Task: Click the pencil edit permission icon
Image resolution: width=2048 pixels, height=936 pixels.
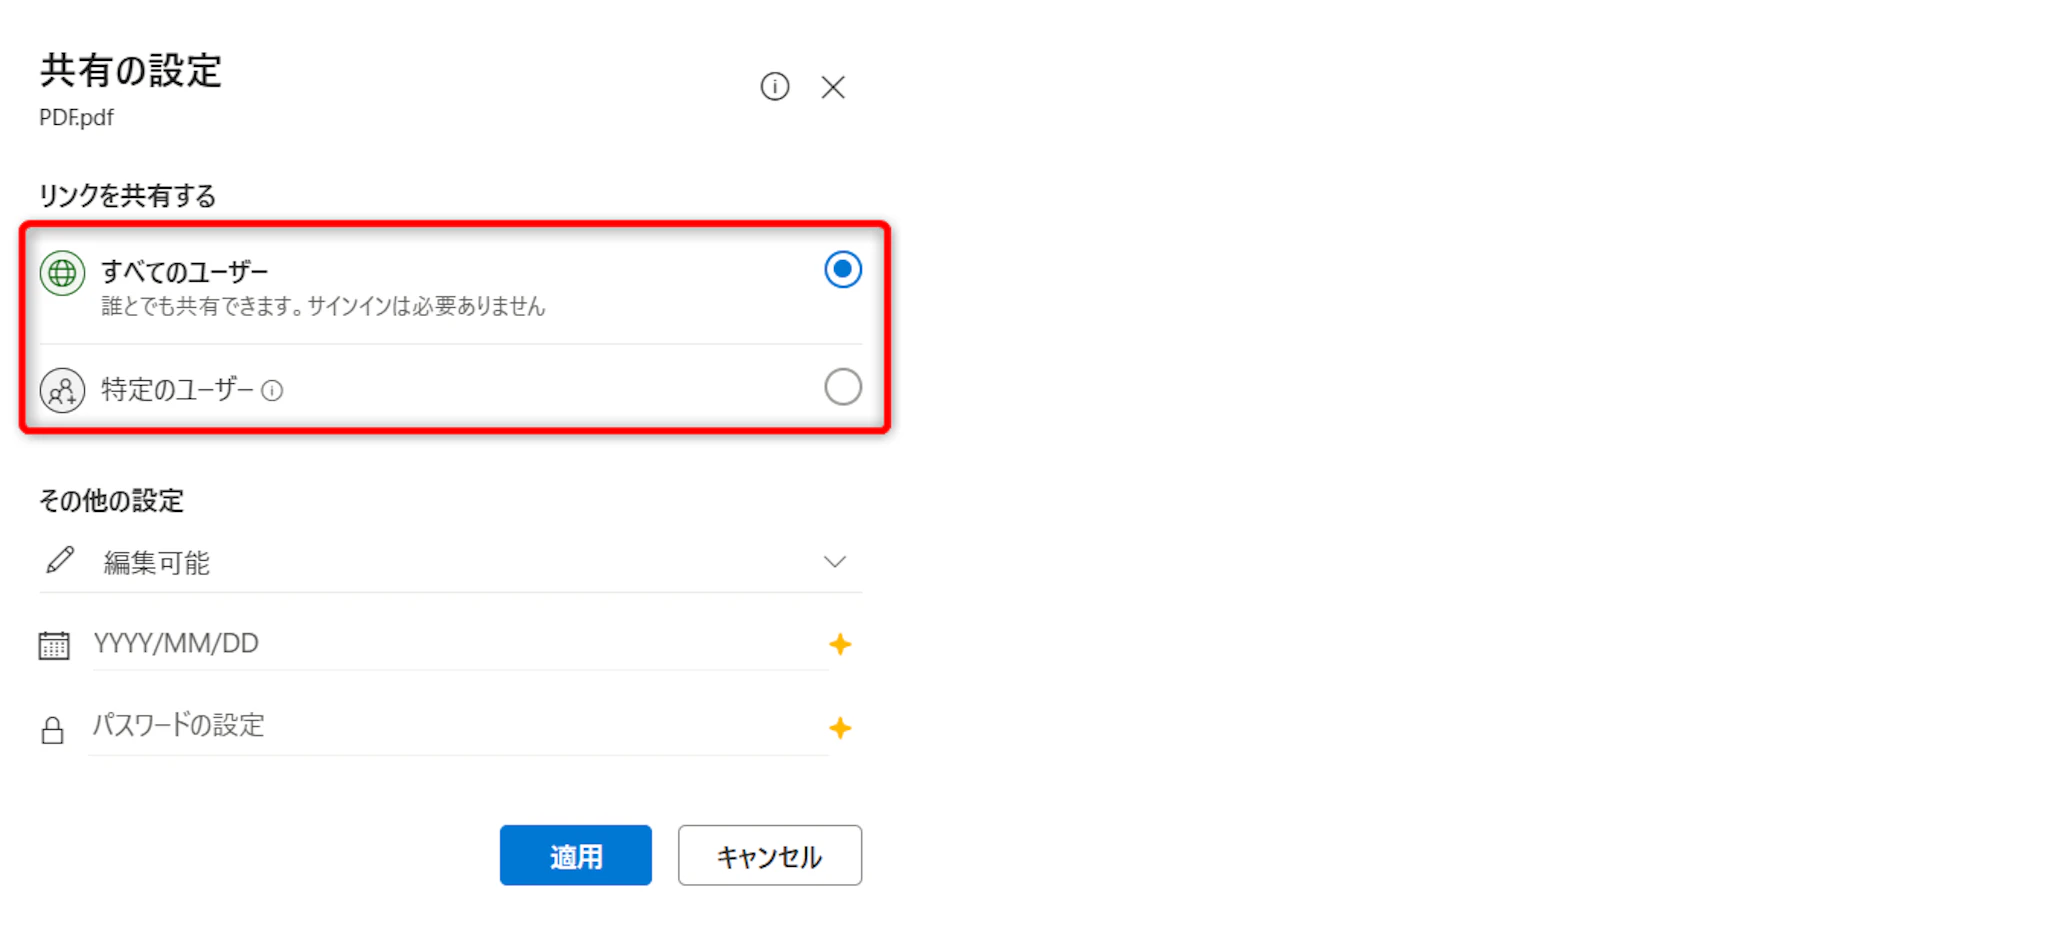Action: (x=60, y=560)
